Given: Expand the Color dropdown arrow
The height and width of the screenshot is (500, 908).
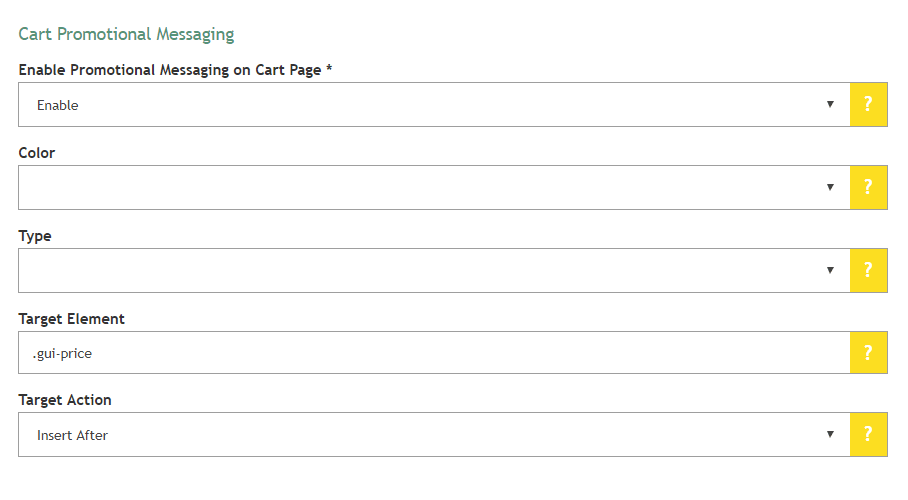Looking at the screenshot, I should (830, 187).
